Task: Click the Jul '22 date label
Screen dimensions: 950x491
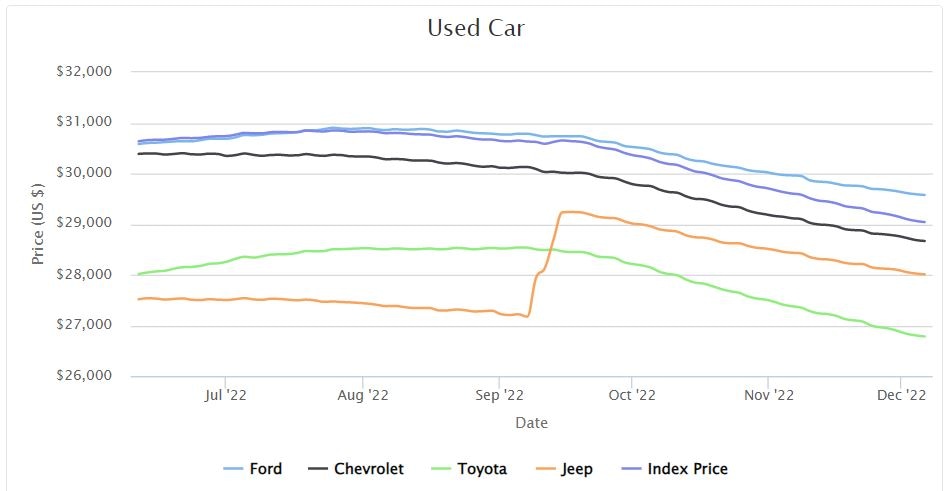Action: pyautogui.click(x=225, y=396)
